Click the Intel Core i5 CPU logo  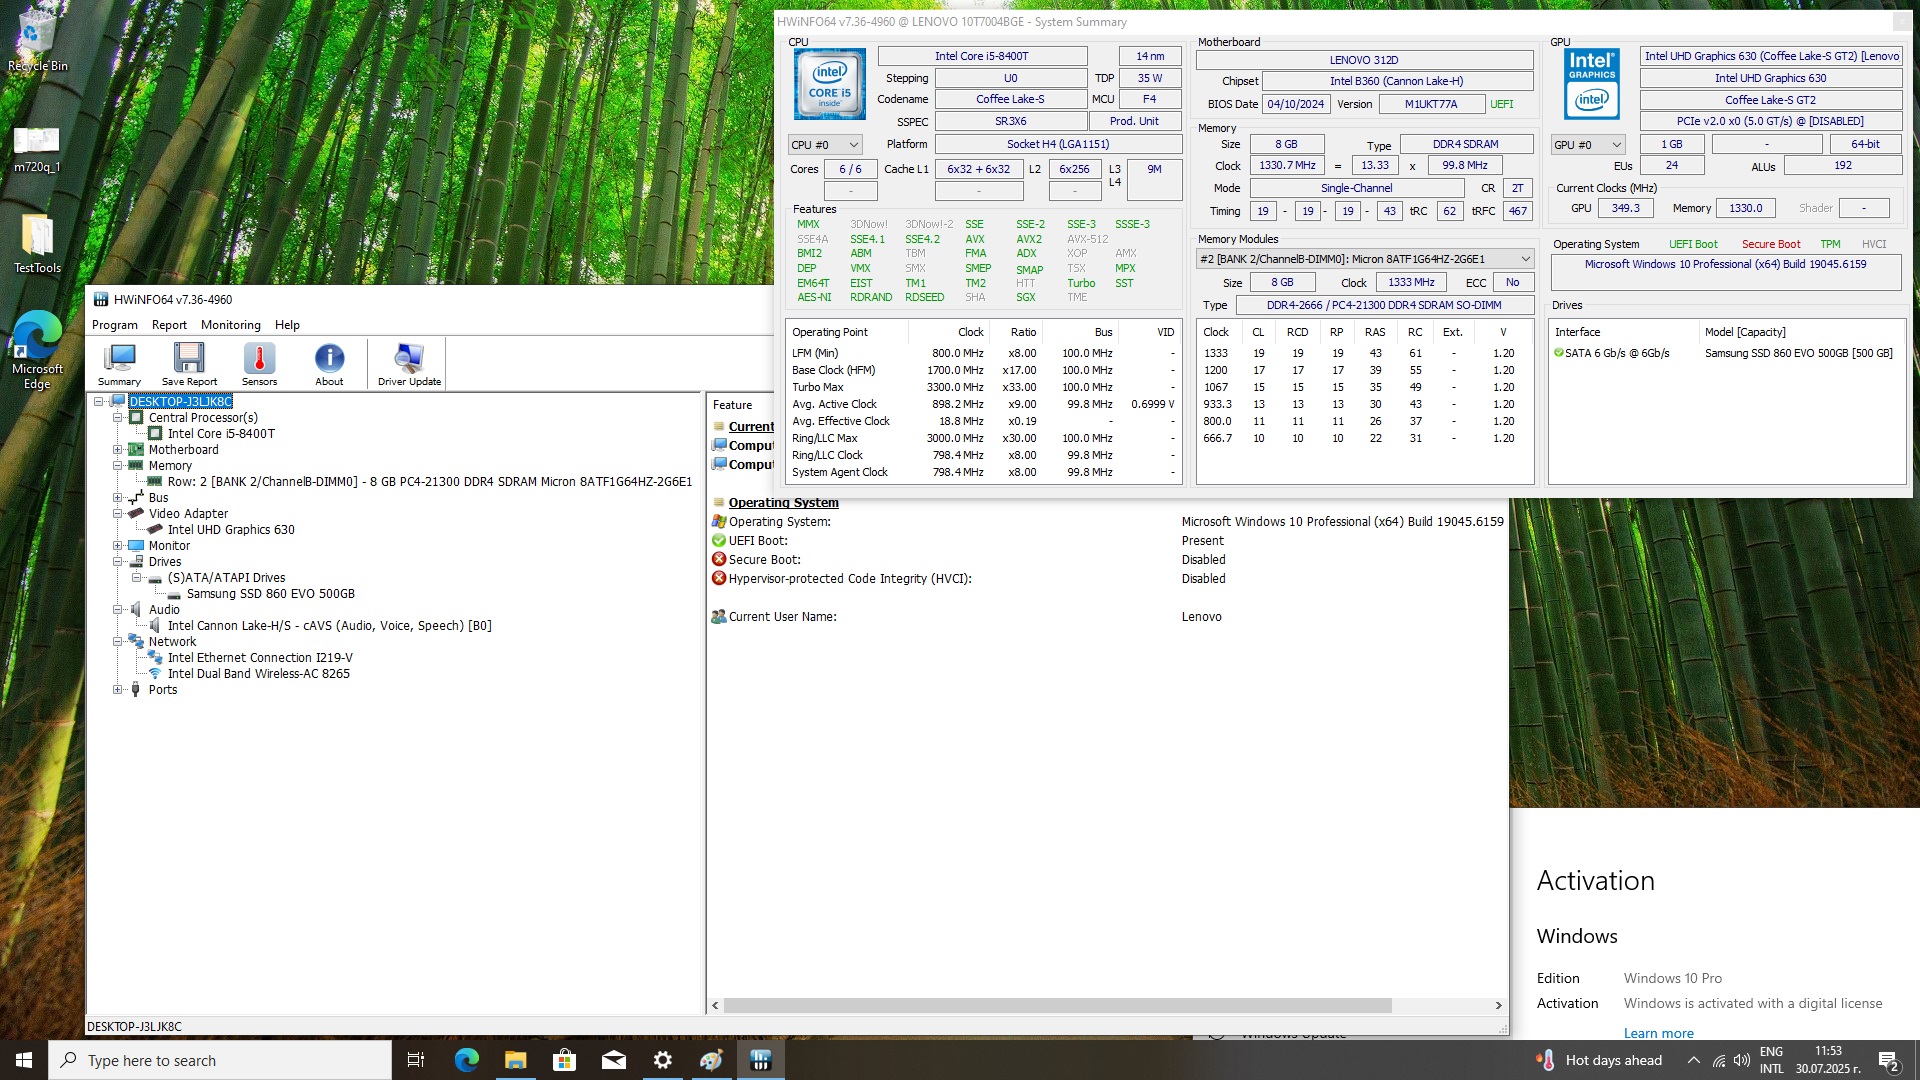(830, 85)
